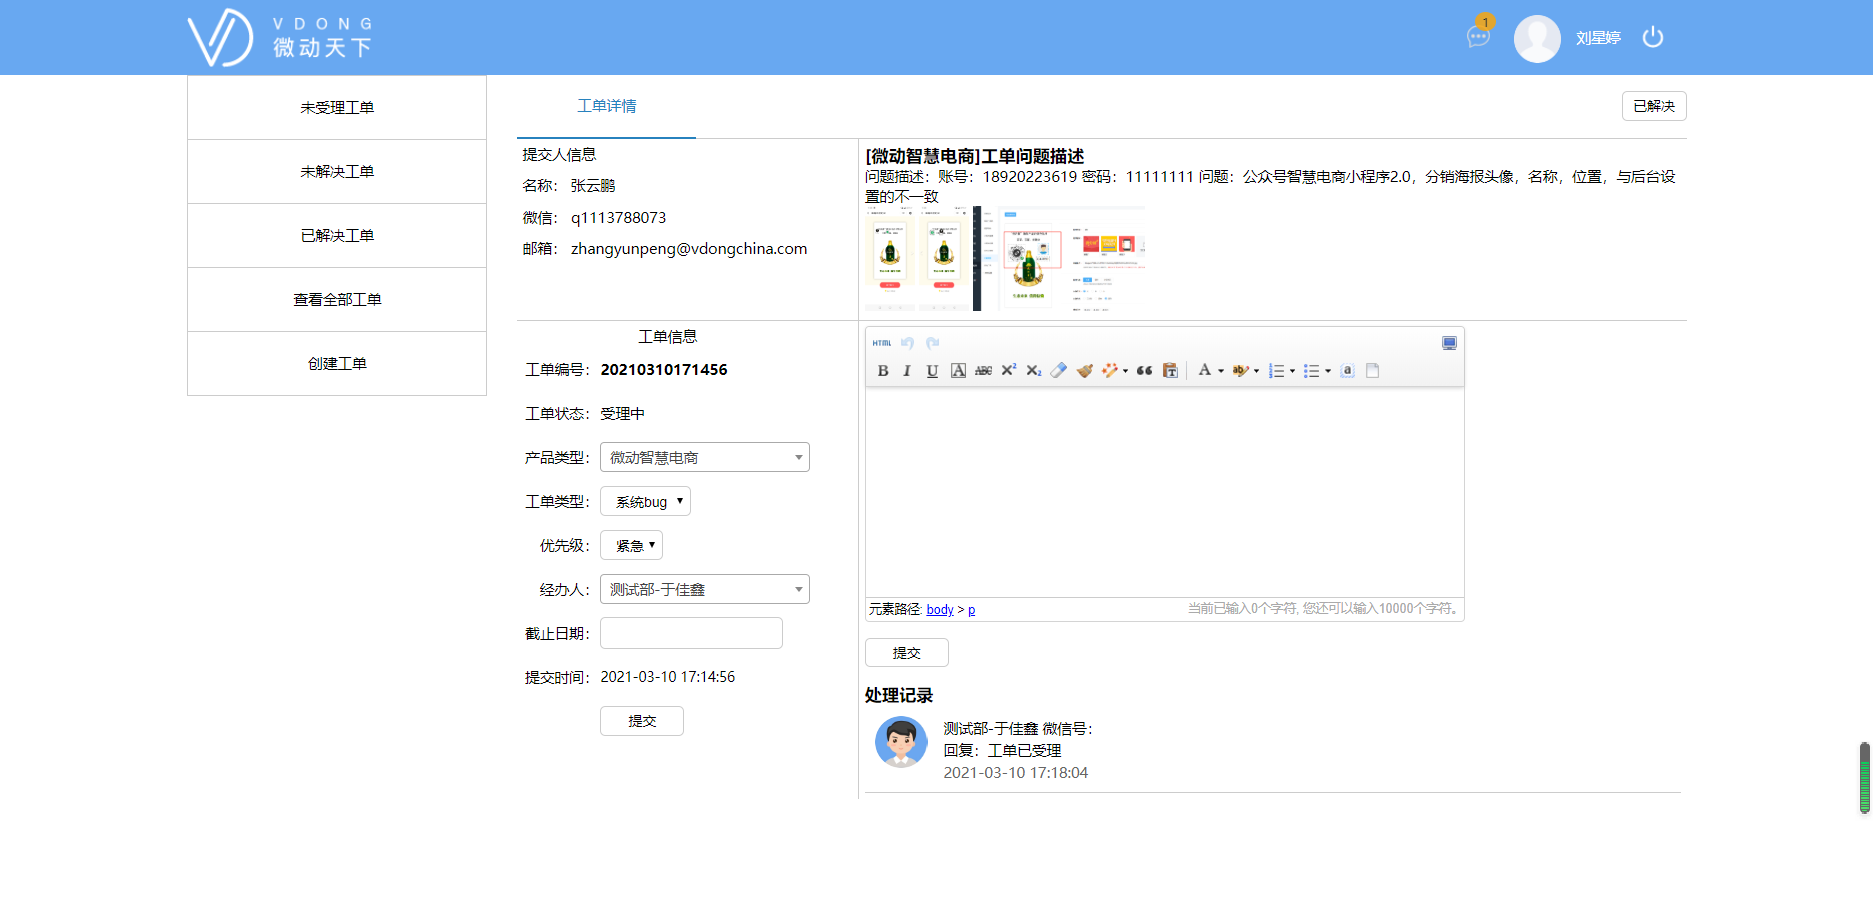Open unordered list style dropdown arrow
Screen dimensions: 1873x900
pos(1327,371)
